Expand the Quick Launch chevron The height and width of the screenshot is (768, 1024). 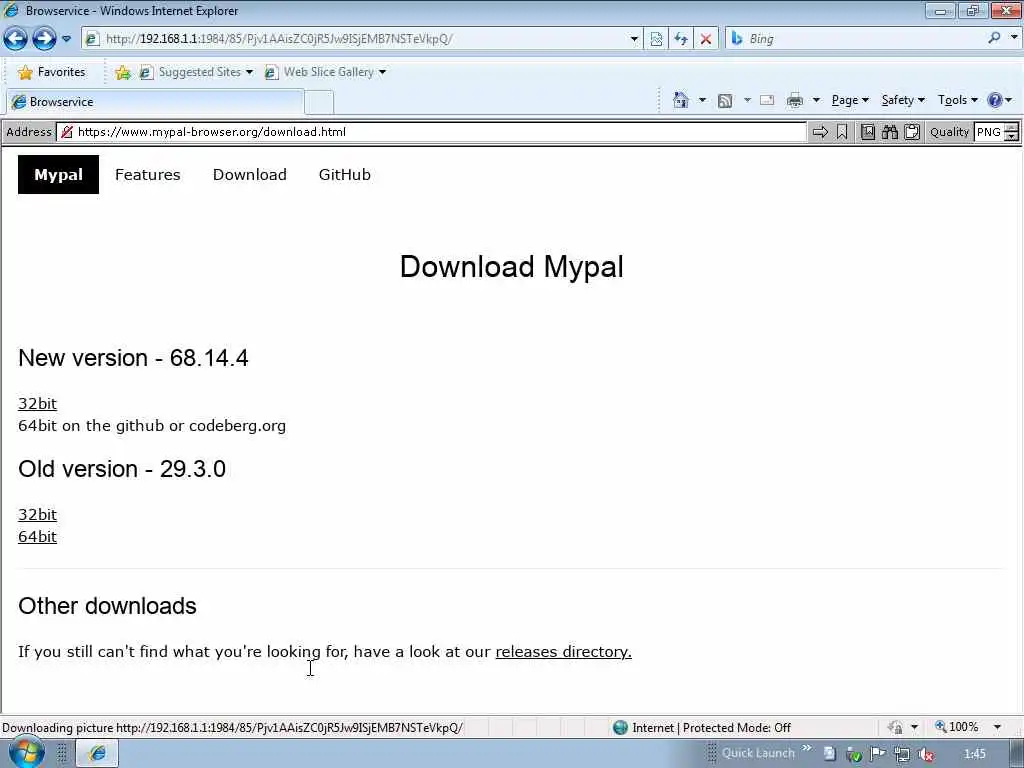coord(807,748)
